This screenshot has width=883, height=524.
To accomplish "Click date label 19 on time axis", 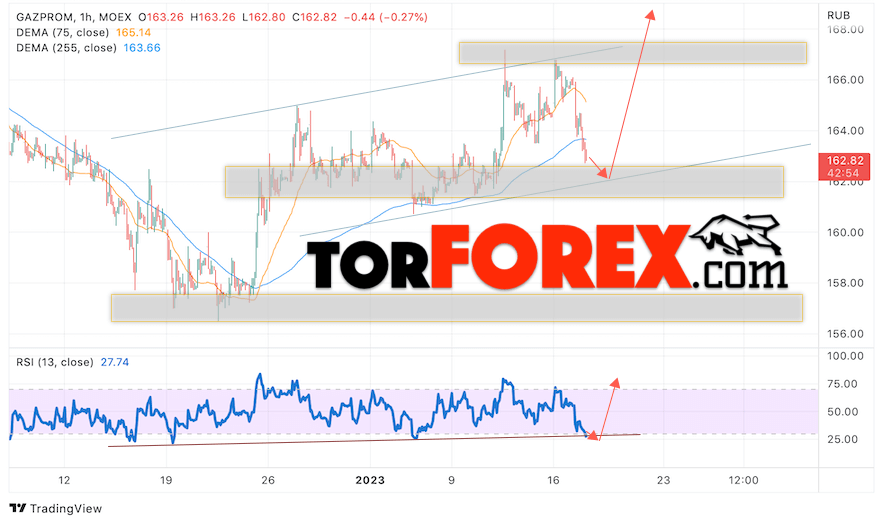I will 166,480.
